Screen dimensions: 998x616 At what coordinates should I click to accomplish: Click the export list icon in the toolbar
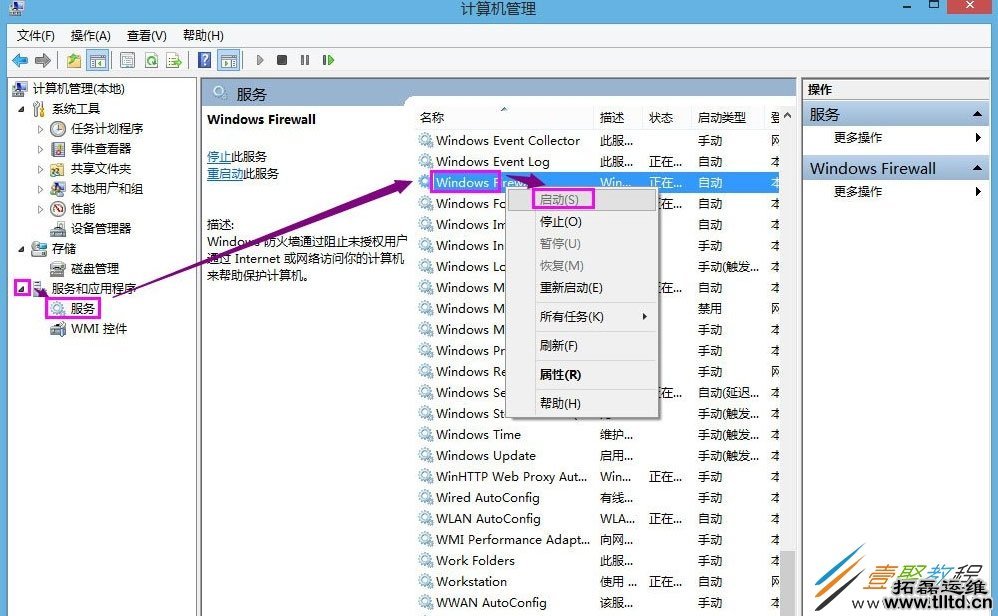tap(175, 60)
